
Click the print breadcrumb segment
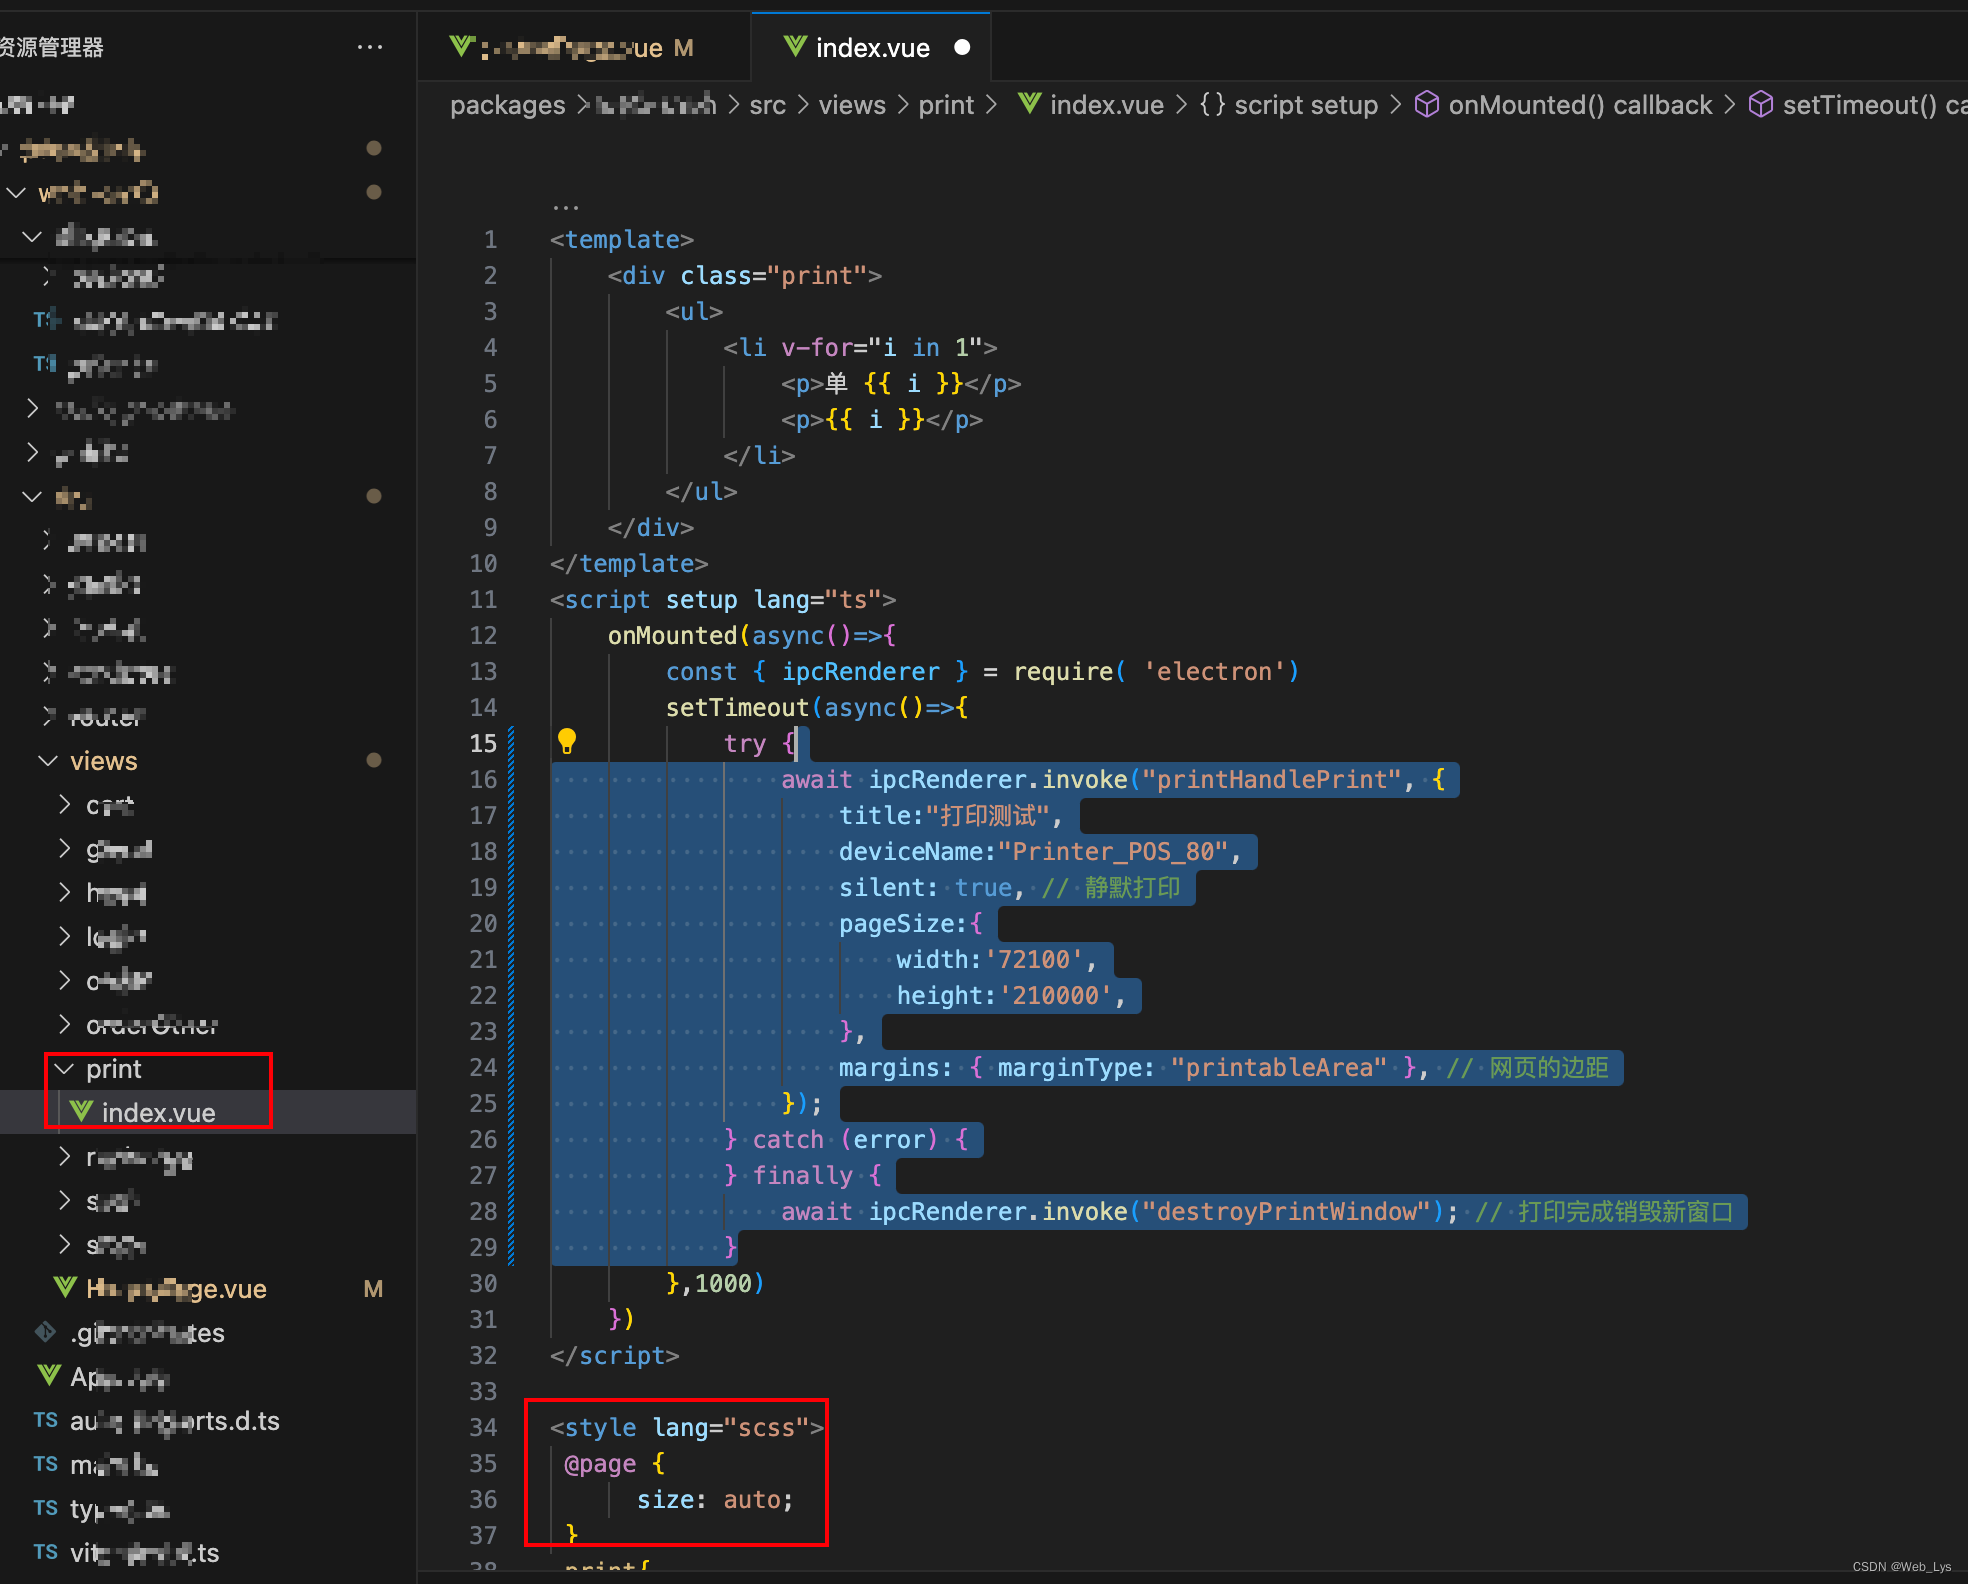click(x=946, y=105)
